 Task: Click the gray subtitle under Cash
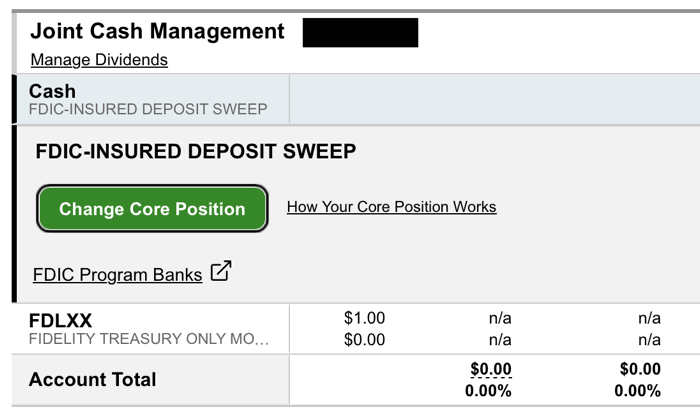(x=148, y=109)
